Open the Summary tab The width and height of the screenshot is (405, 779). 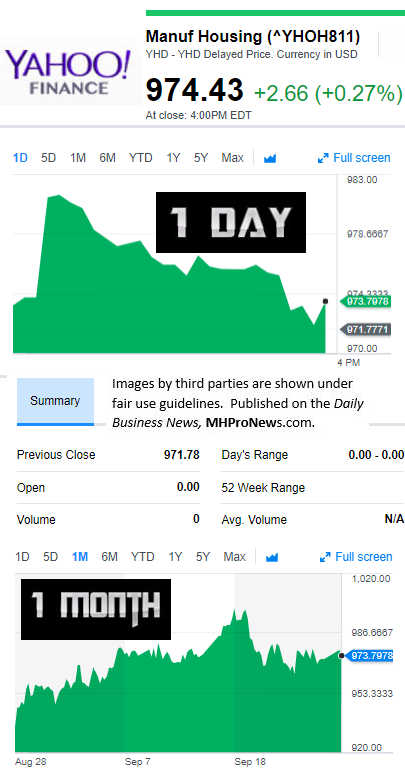[55, 401]
